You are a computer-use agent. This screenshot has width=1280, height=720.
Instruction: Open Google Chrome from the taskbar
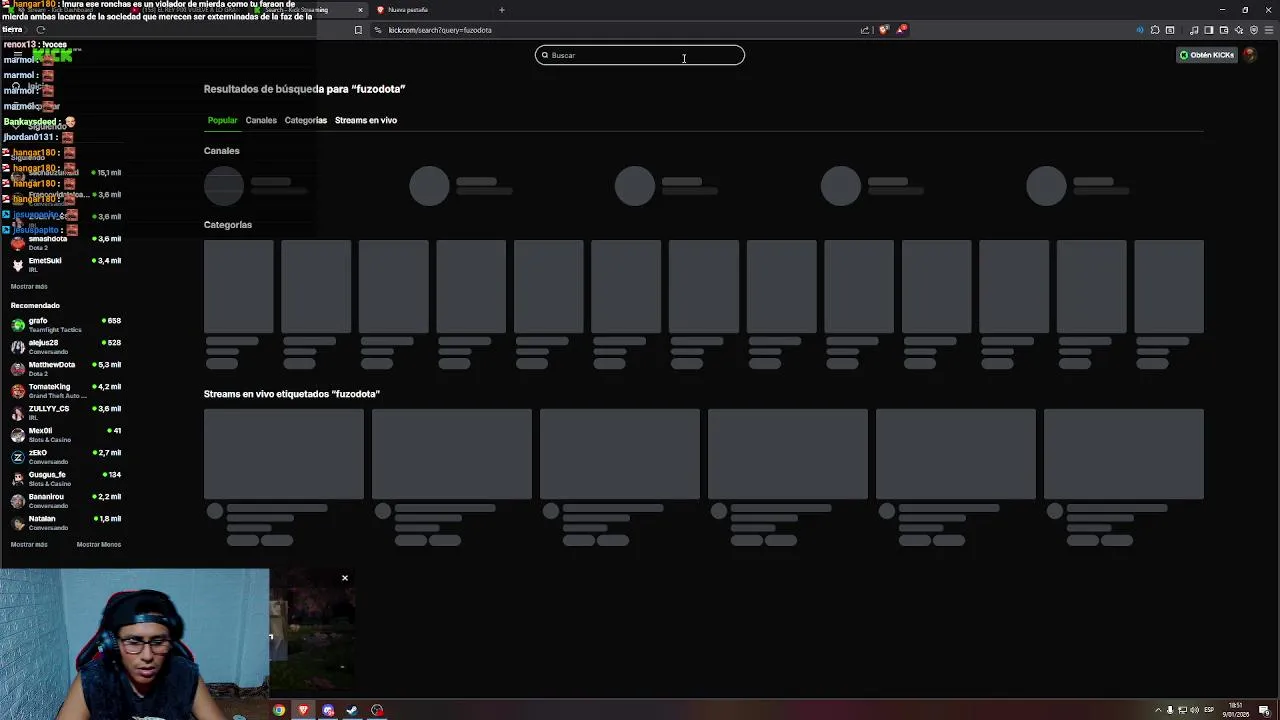point(279,710)
